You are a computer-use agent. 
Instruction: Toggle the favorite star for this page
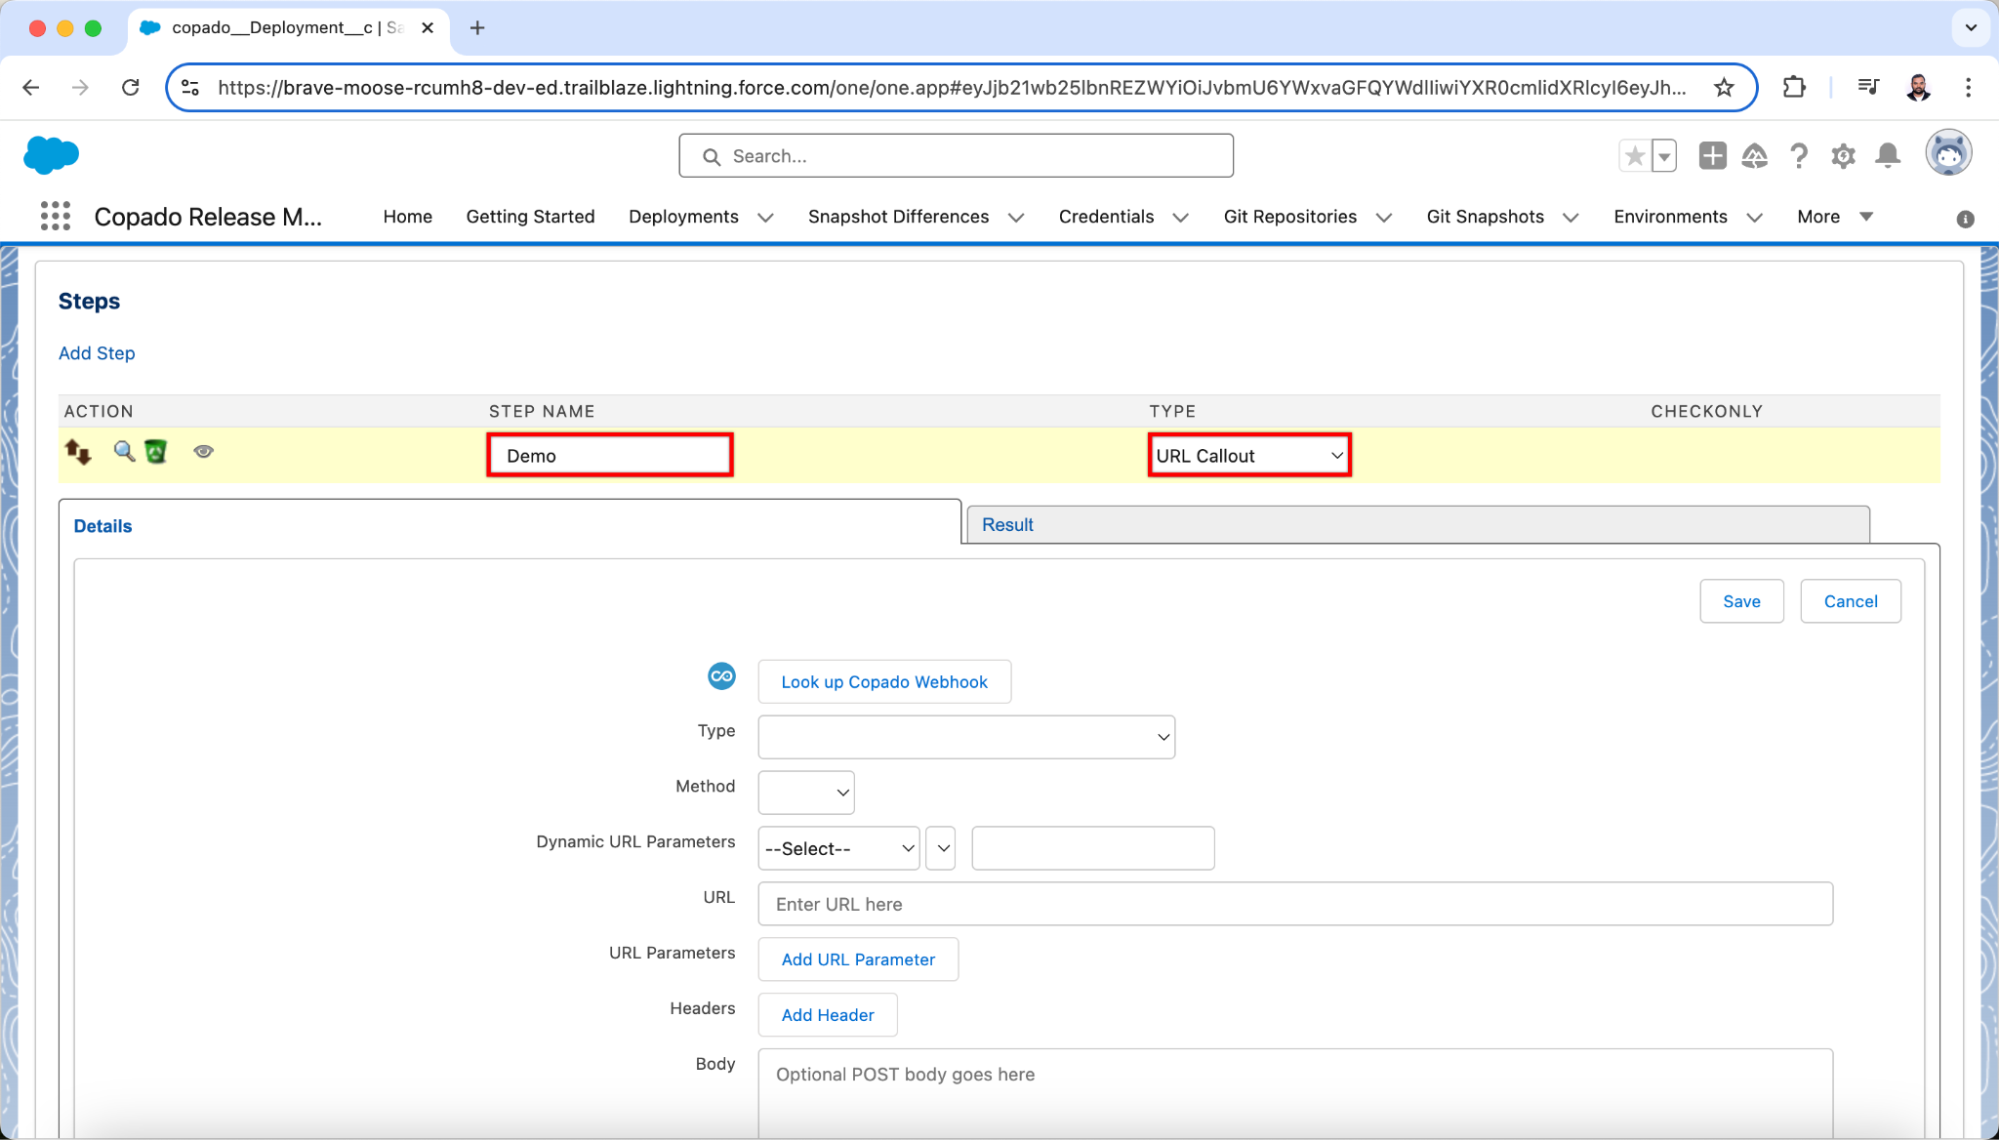tap(1634, 156)
